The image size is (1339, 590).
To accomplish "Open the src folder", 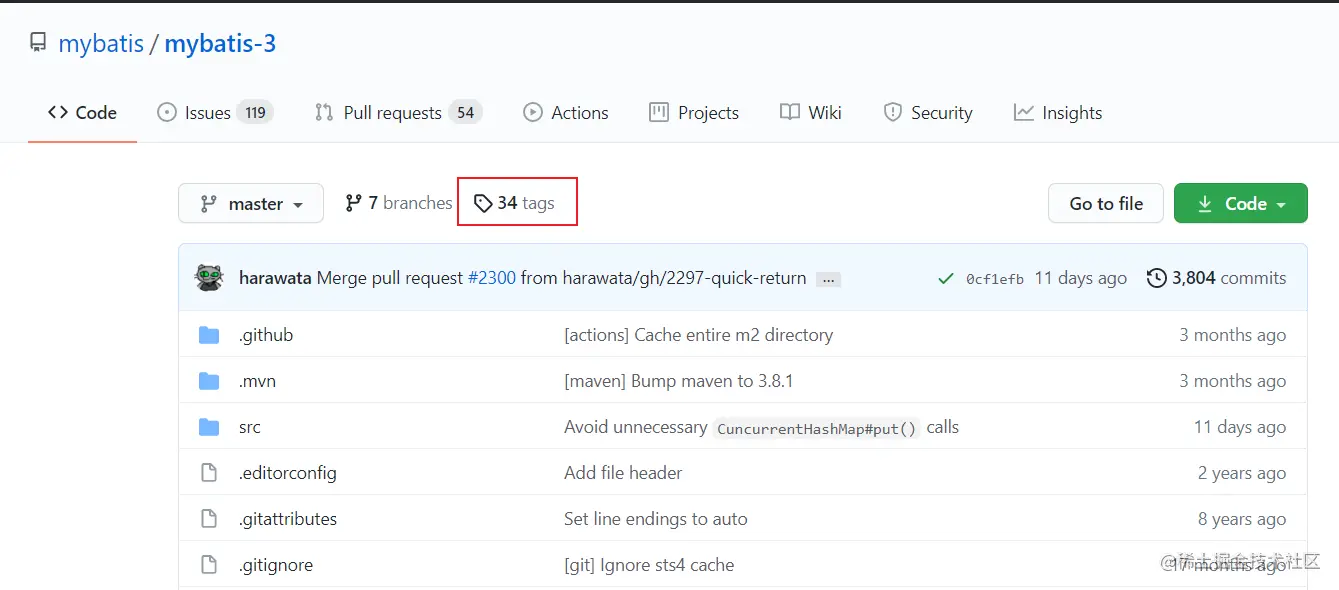I will coord(250,427).
